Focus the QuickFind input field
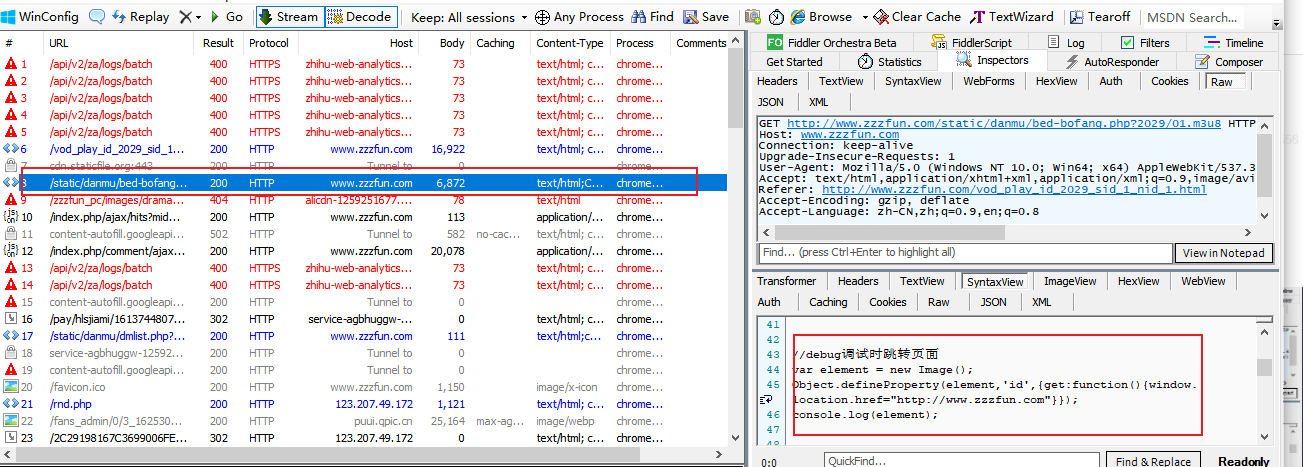Image resolution: width=1303 pixels, height=467 pixels. tap(961, 461)
